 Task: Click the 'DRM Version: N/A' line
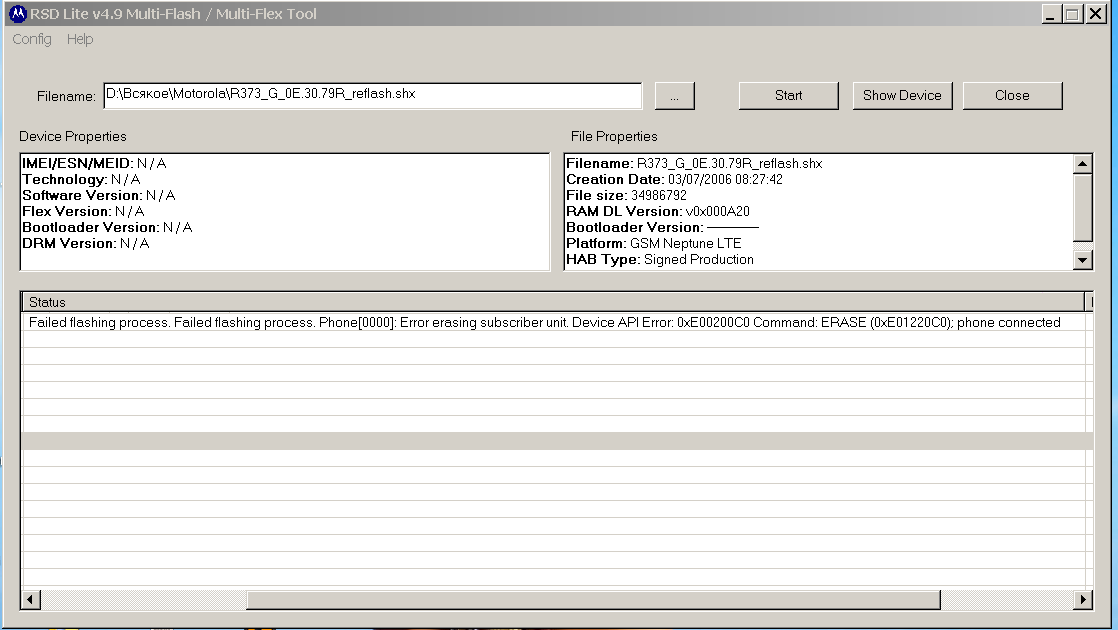coord(86,244)
